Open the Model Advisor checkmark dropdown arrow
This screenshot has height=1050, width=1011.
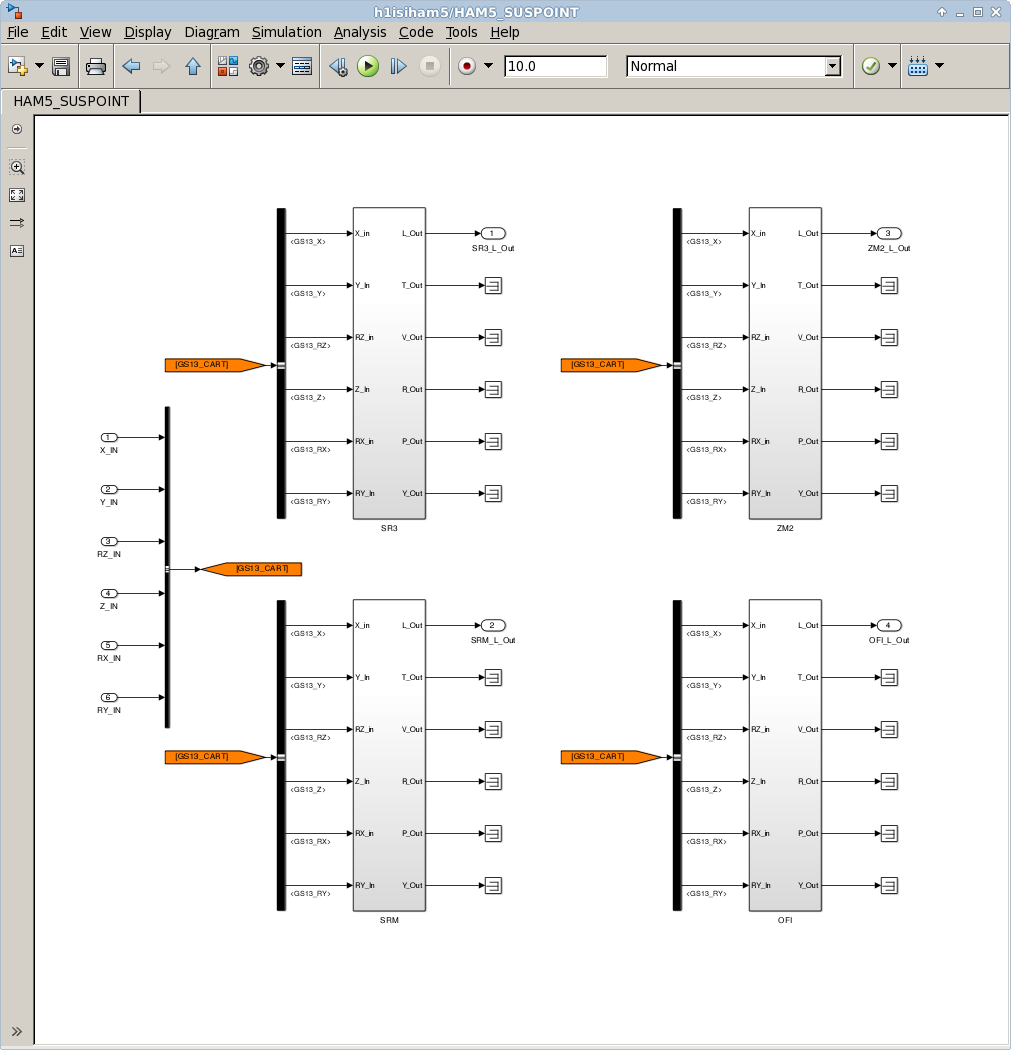pos(892,66)
